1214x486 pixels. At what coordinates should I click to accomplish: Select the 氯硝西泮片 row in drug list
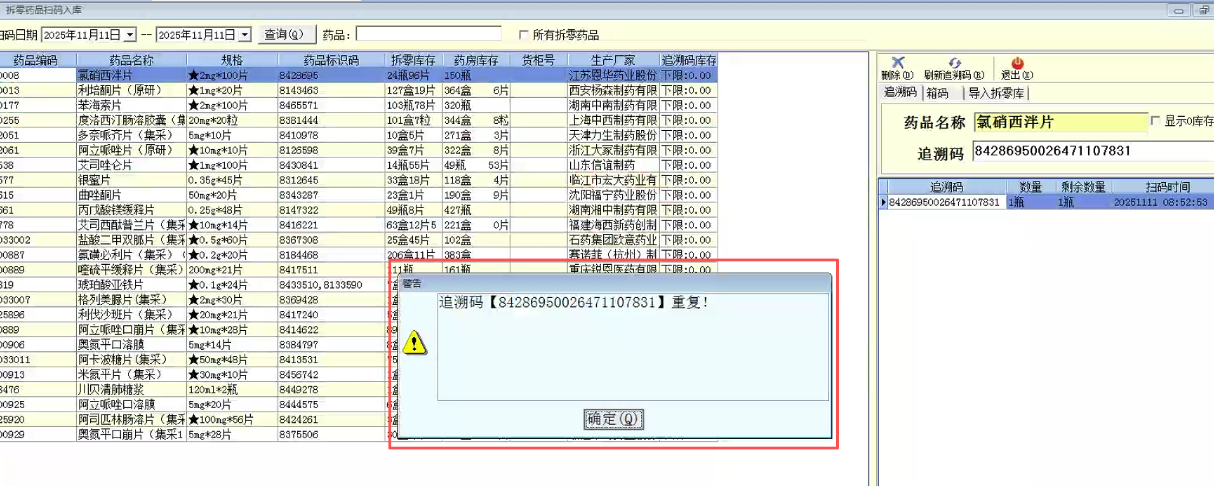(359, 75)
